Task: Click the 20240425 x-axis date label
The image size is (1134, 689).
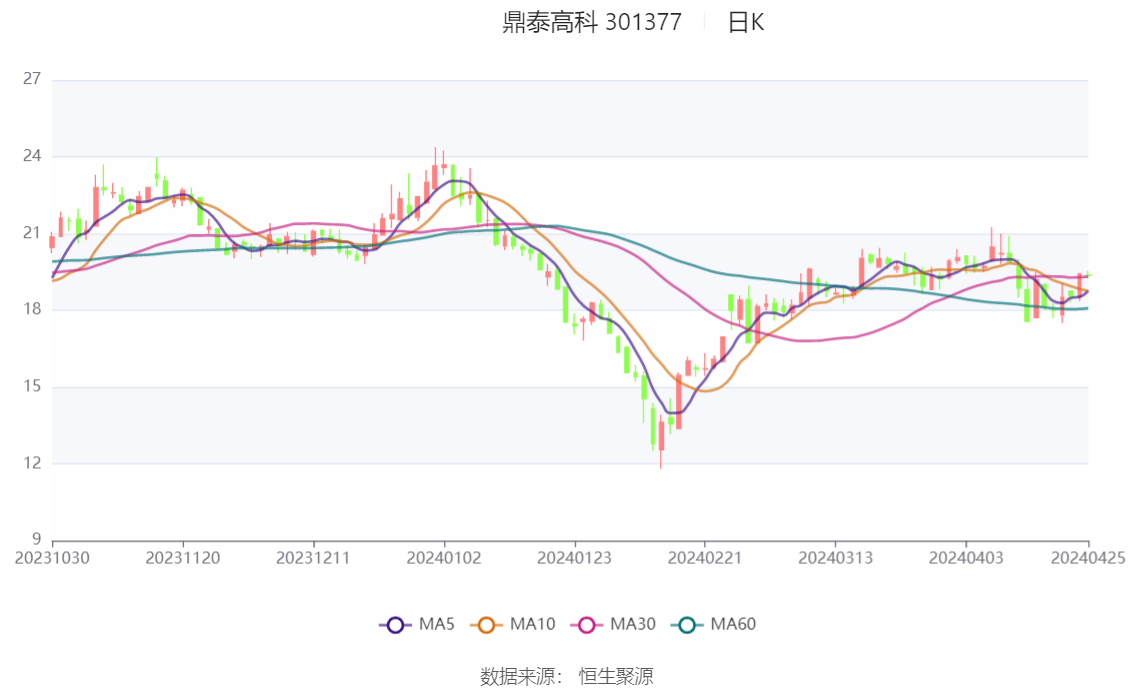Action: 1088,558
